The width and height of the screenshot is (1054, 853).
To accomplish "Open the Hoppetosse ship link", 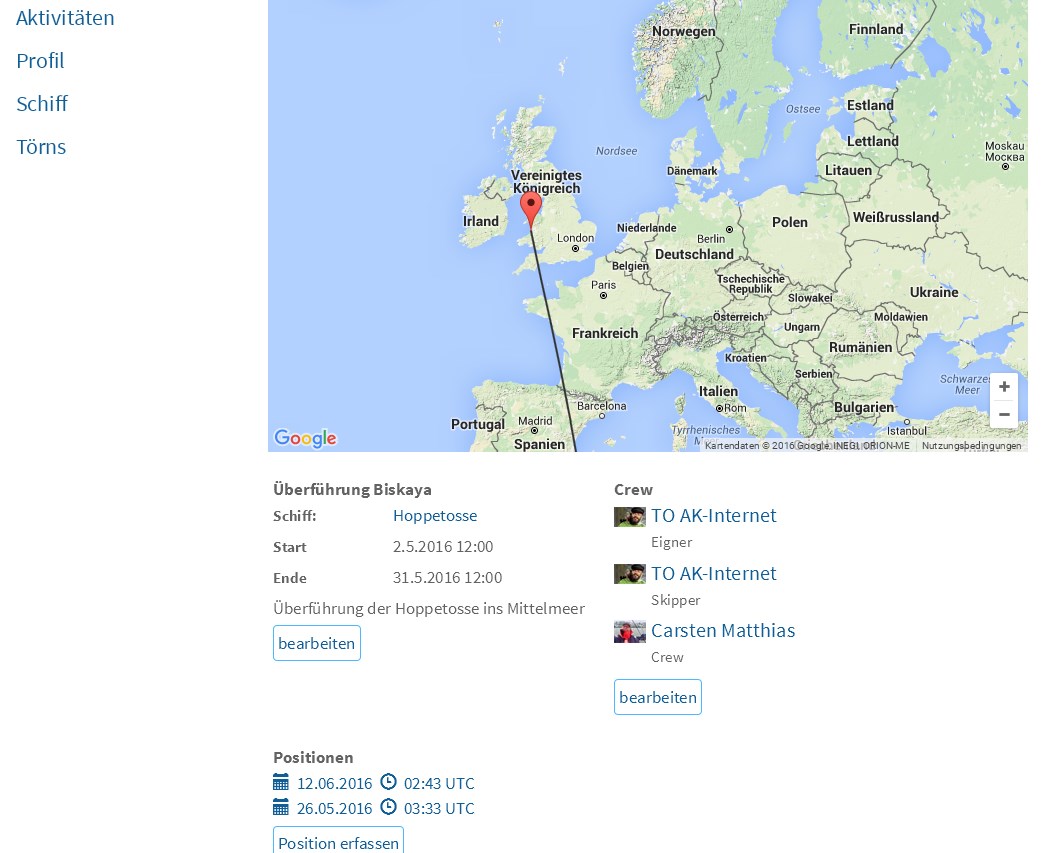I will [435, 516].
